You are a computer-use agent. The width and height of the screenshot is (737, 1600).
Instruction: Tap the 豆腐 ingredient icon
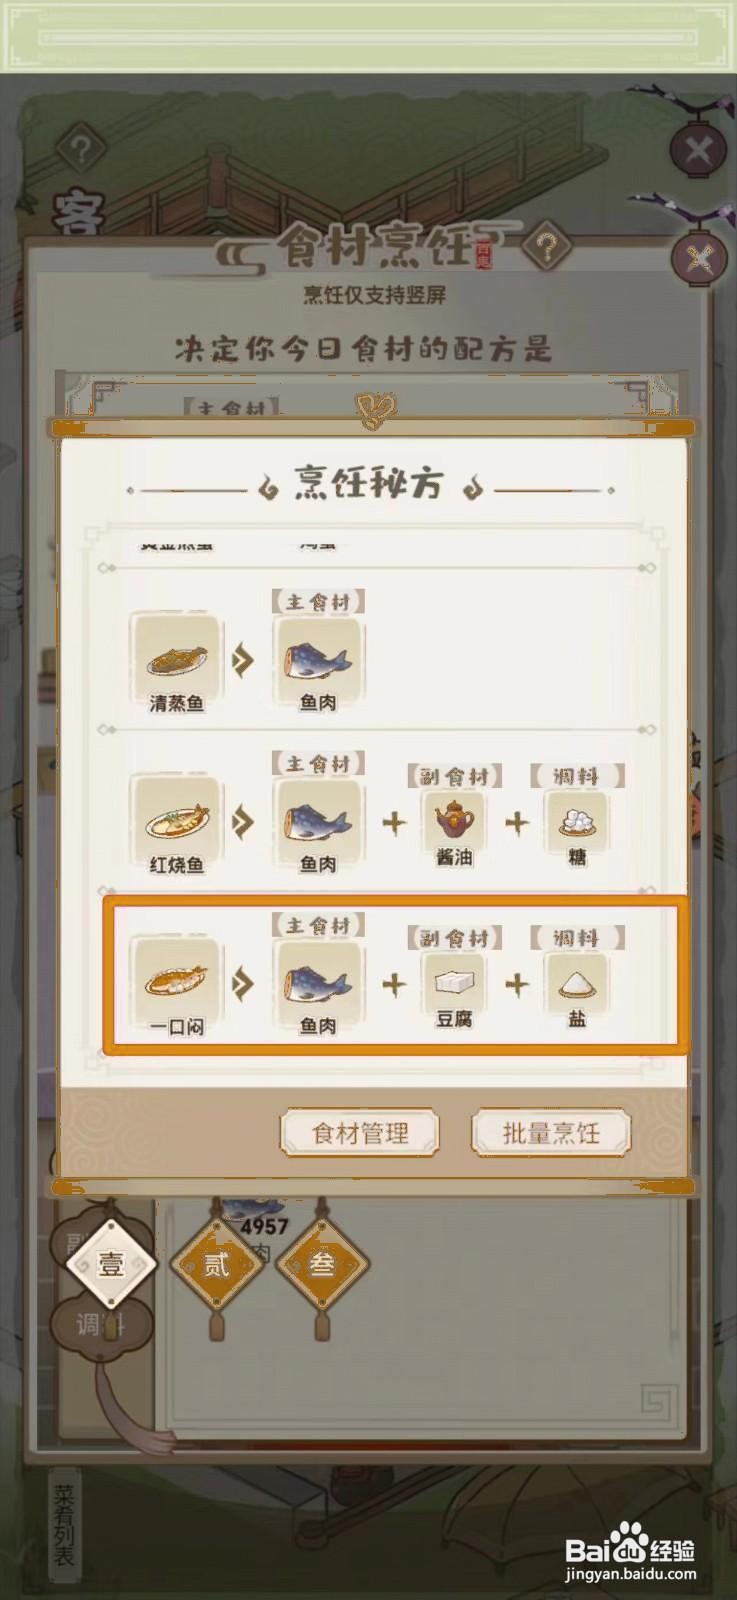(454, 982)
